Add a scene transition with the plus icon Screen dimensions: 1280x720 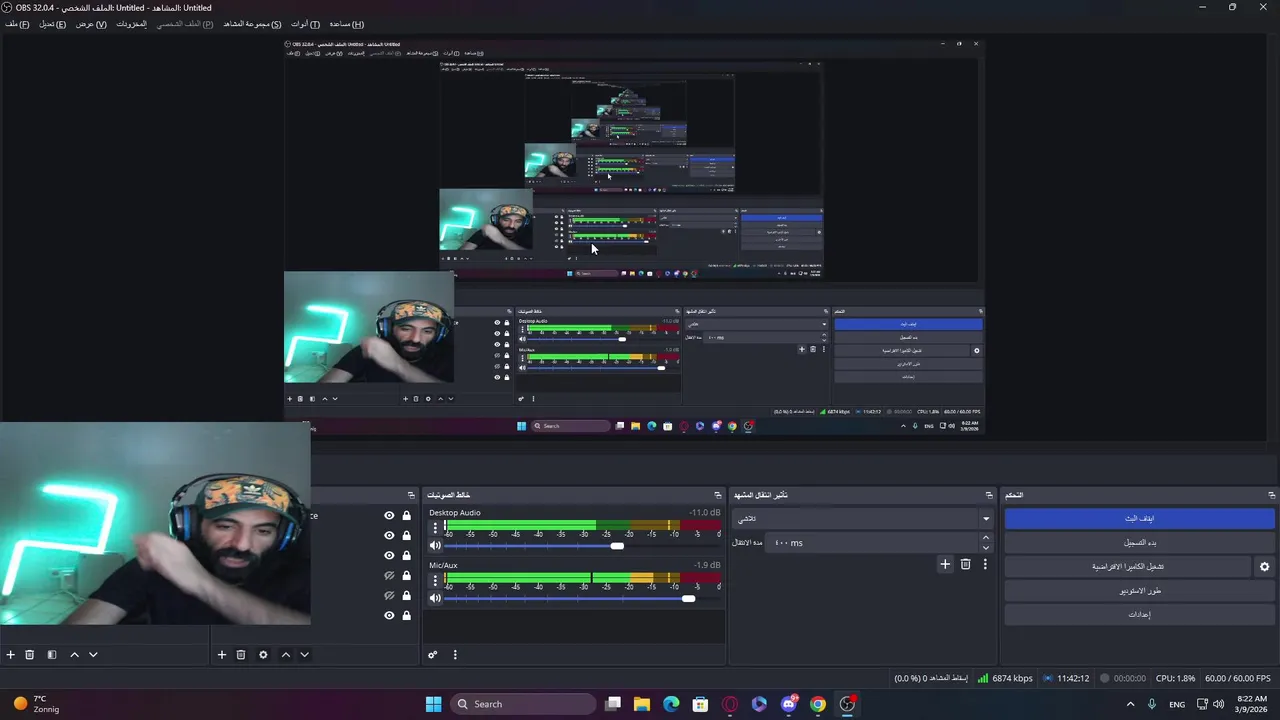[x=945, y=564]
